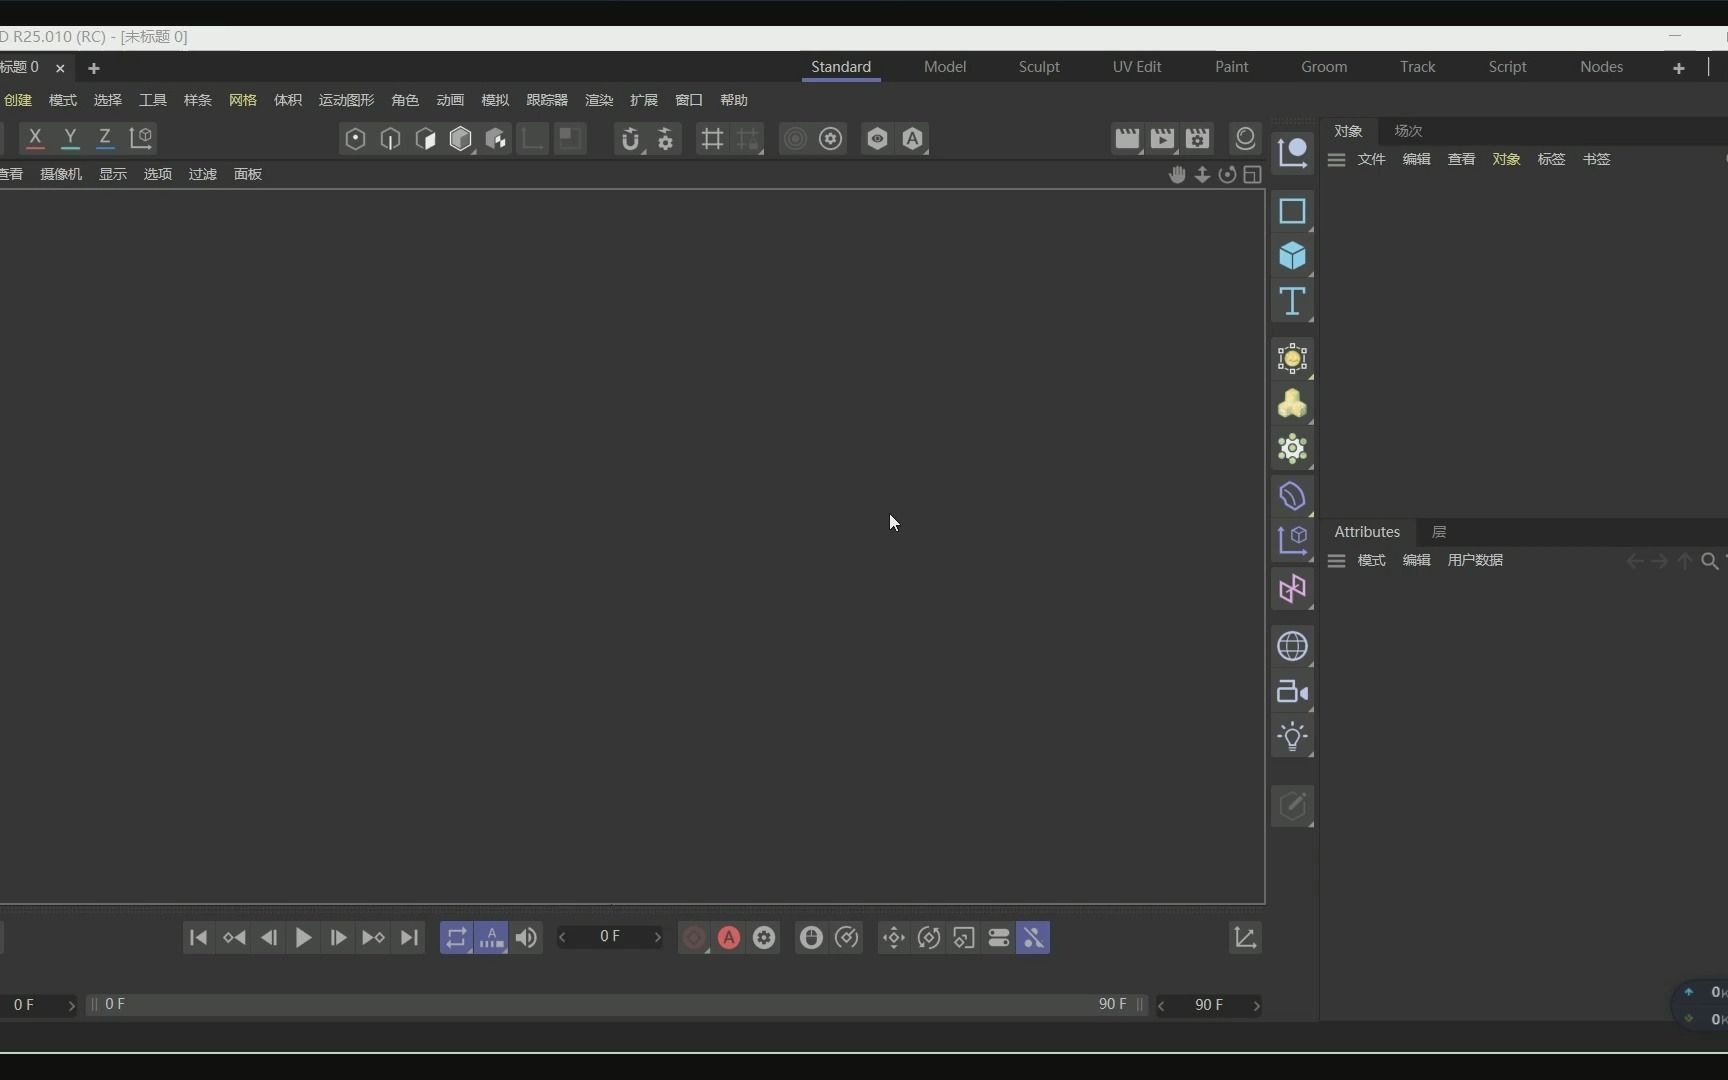The width and height of the screenshot is (1728, 1080).
Task: Toggle playback loop mode
Action: [455, 938]
